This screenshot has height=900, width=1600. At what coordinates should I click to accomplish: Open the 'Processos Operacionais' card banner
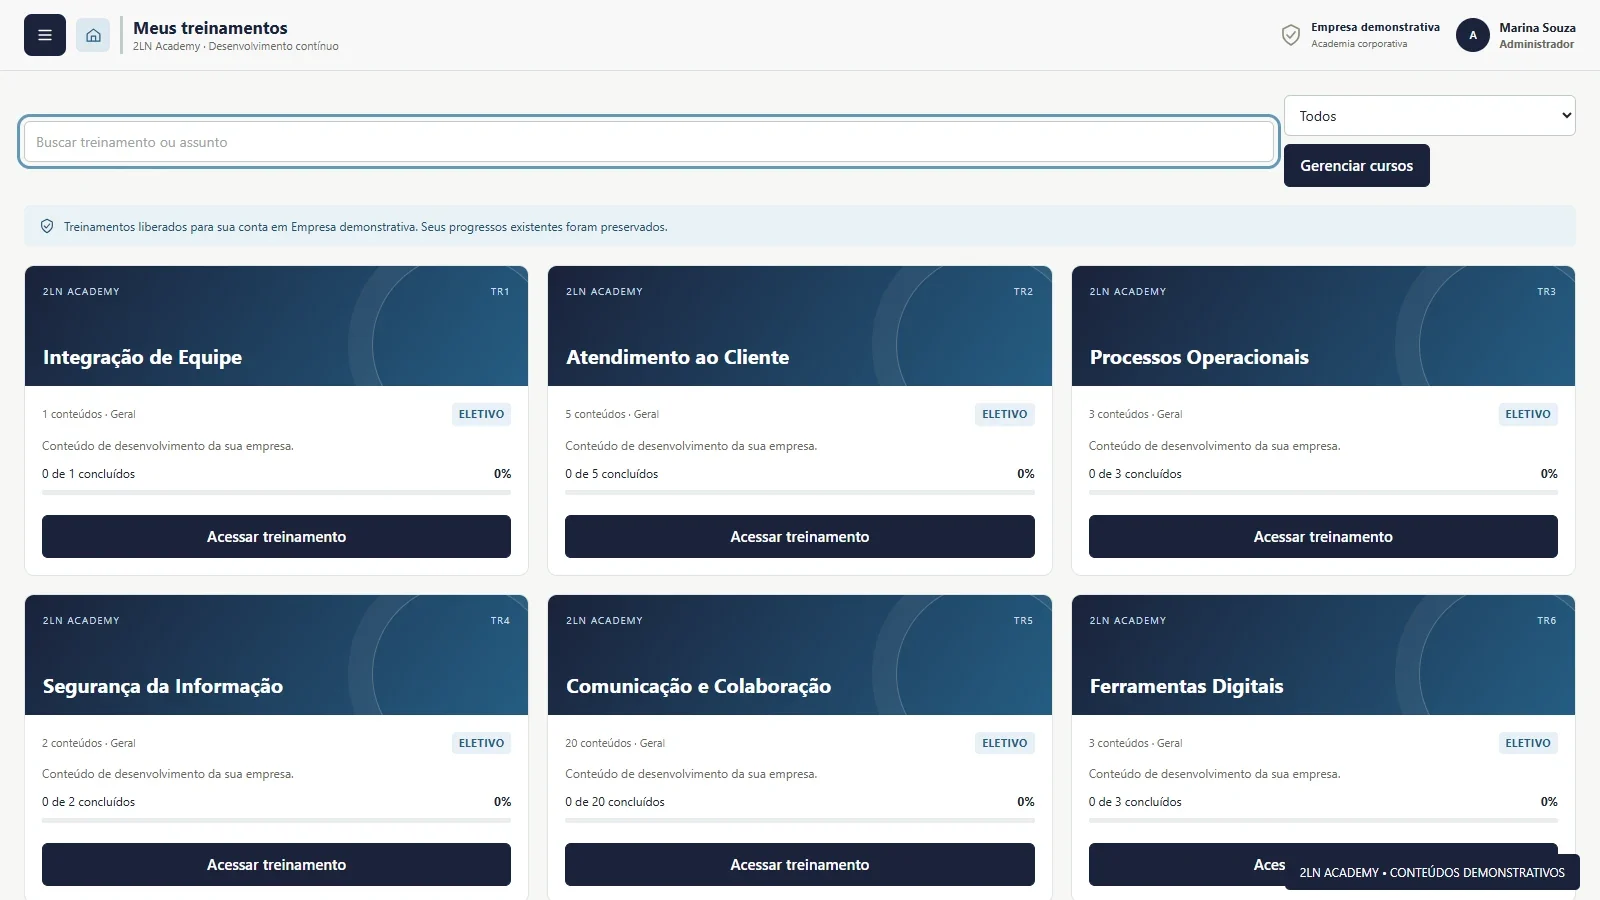[x=1323, y=326]
